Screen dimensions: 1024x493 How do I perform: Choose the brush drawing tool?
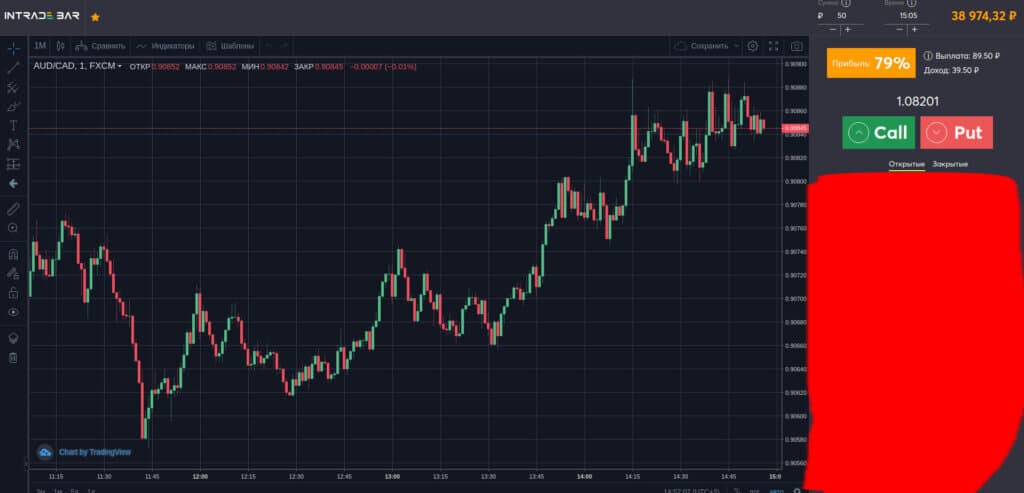[14, 106]
